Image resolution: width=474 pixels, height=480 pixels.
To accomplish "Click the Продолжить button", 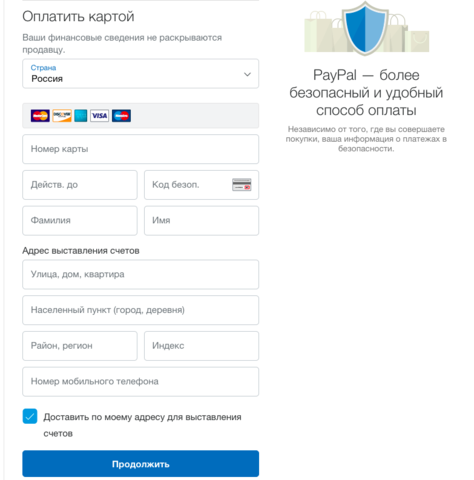I will coord(140,464).
